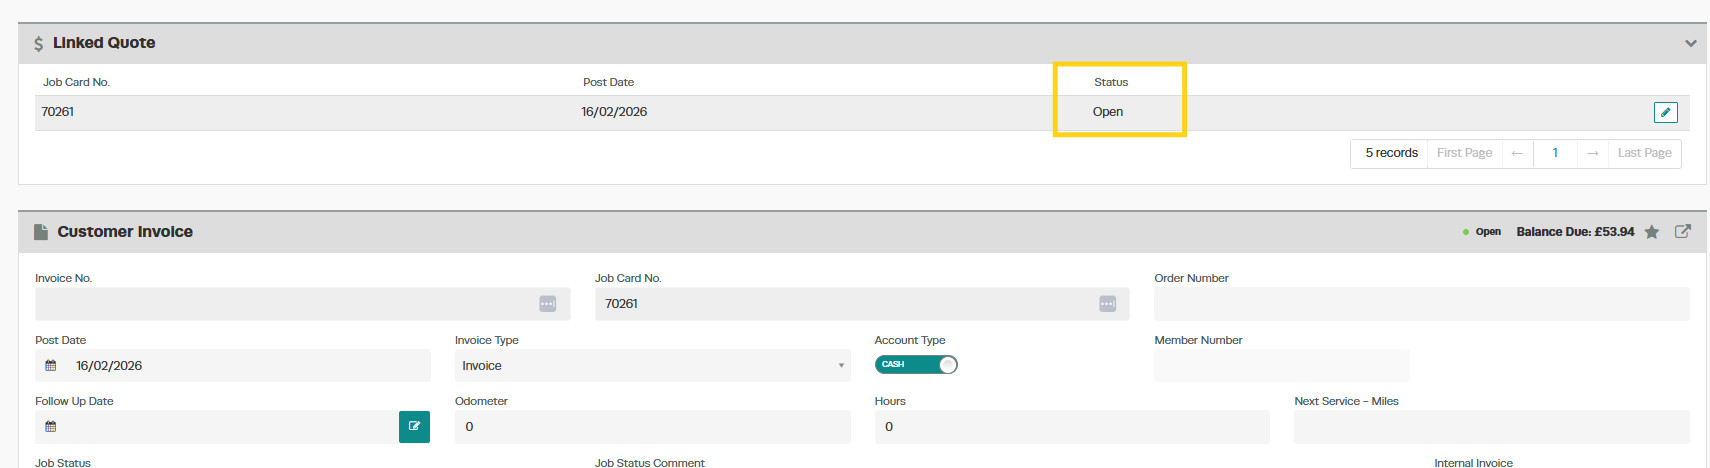
Task: Click the Post Date field showing 16/02/2026
Action: (232, 366)
